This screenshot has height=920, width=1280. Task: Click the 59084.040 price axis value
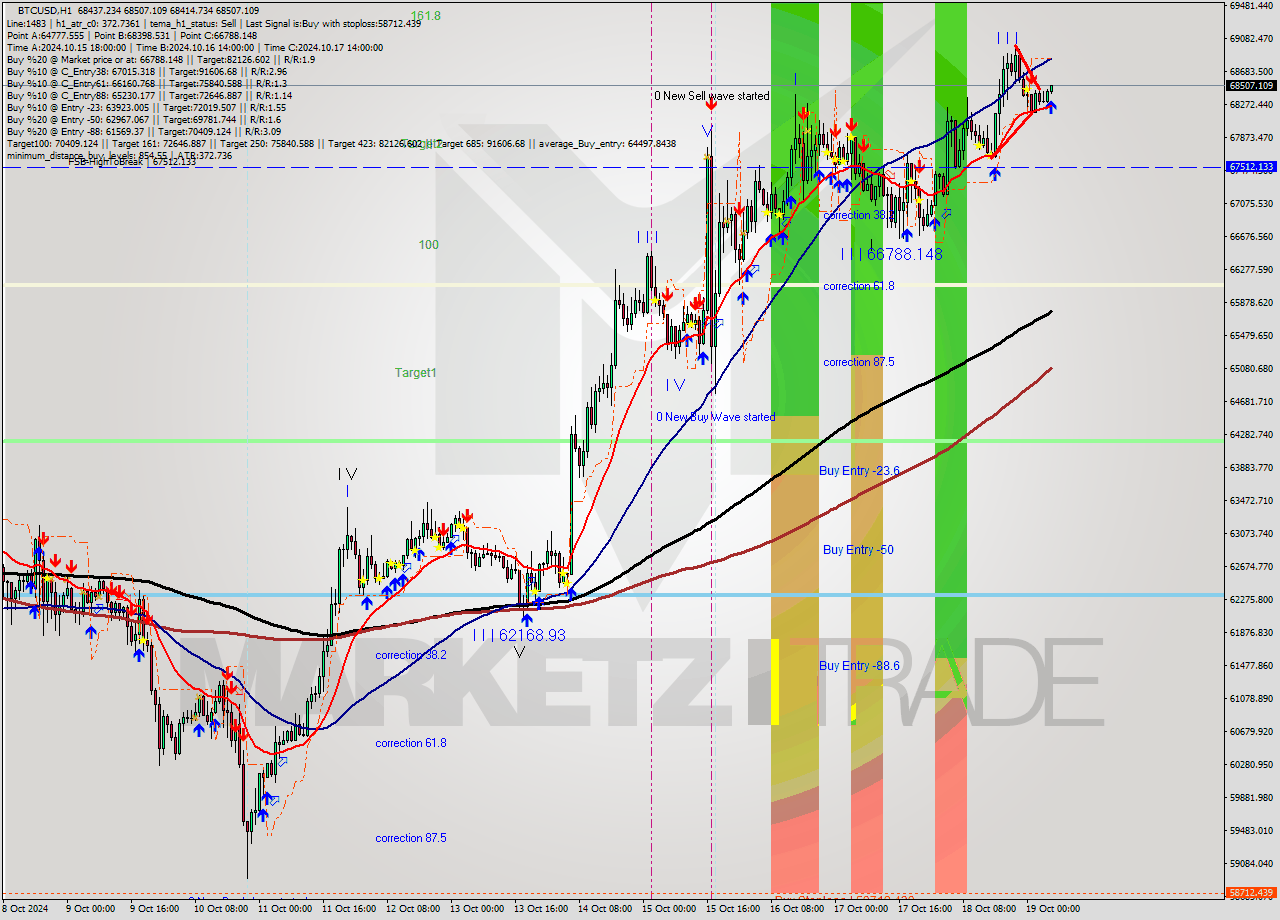coord(1250,863)
